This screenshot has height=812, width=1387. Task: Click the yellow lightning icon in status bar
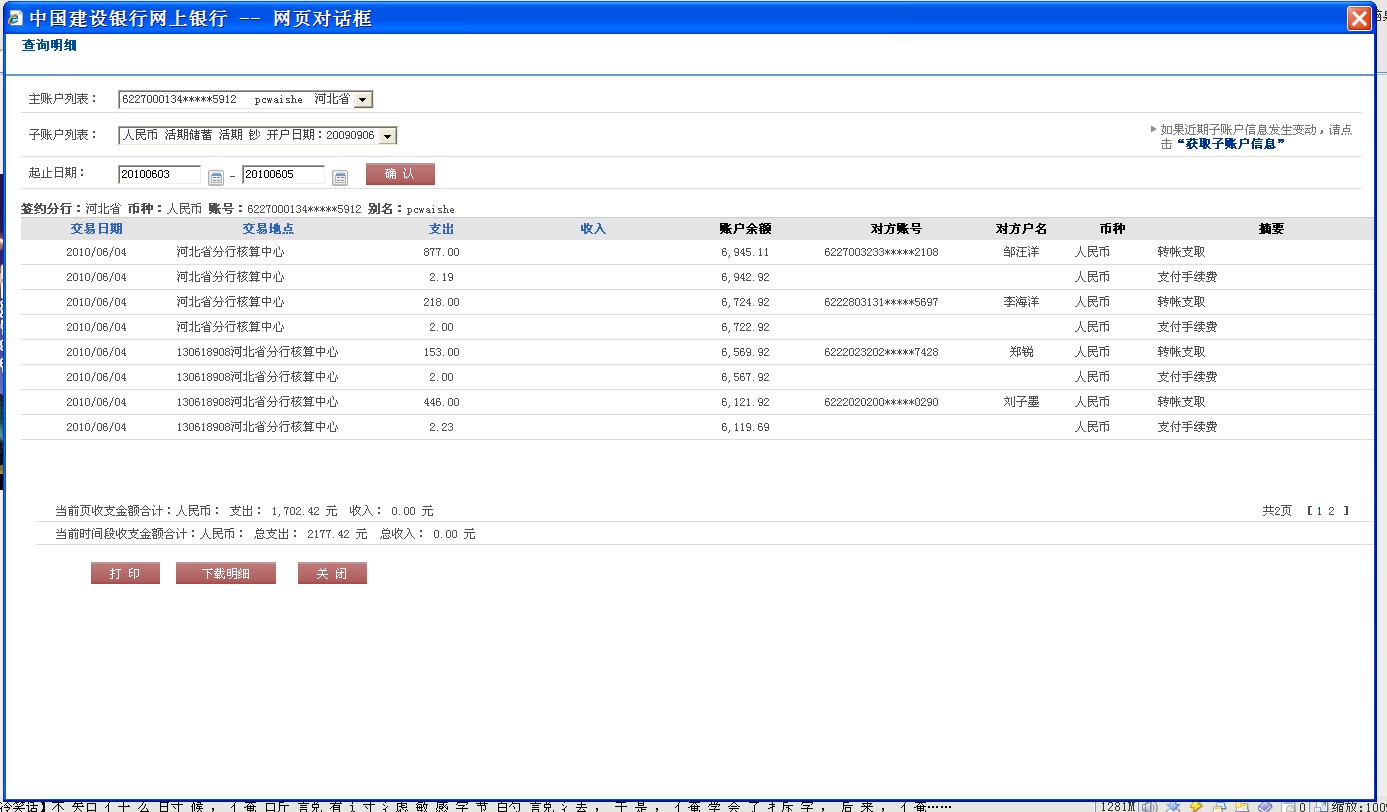[1194, 806]
